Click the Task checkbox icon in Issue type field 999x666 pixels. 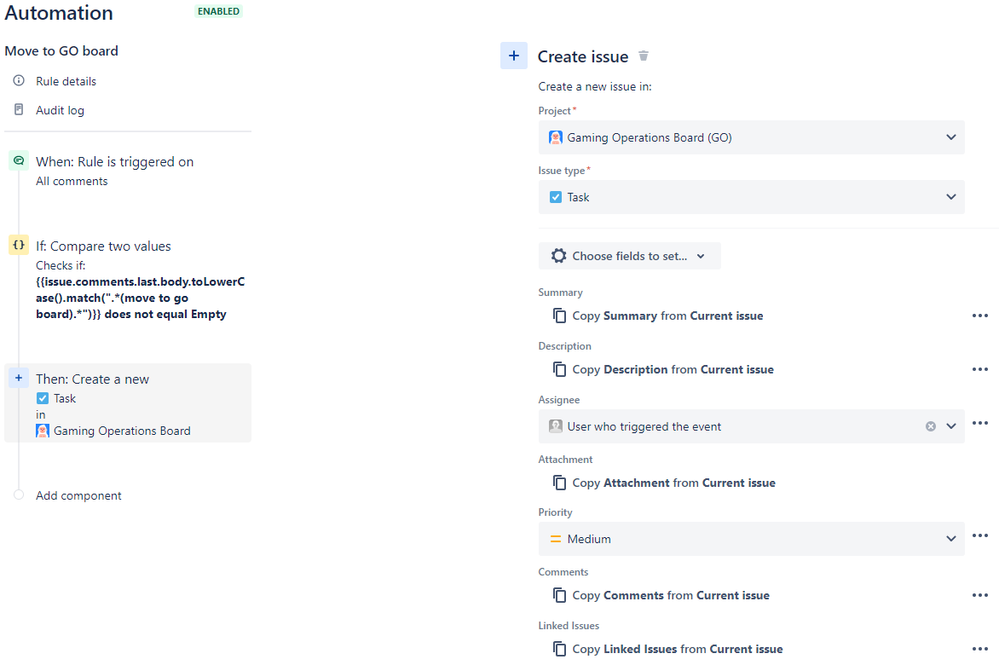pyautogui.click(x=556, y=197)
